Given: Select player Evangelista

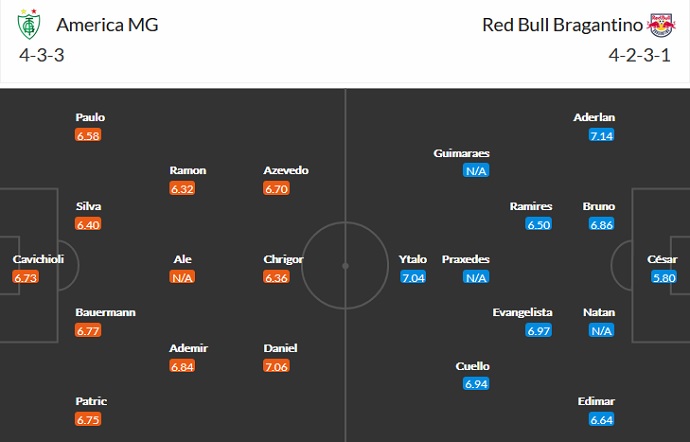Looking at the screenshot, I should 523,312.
